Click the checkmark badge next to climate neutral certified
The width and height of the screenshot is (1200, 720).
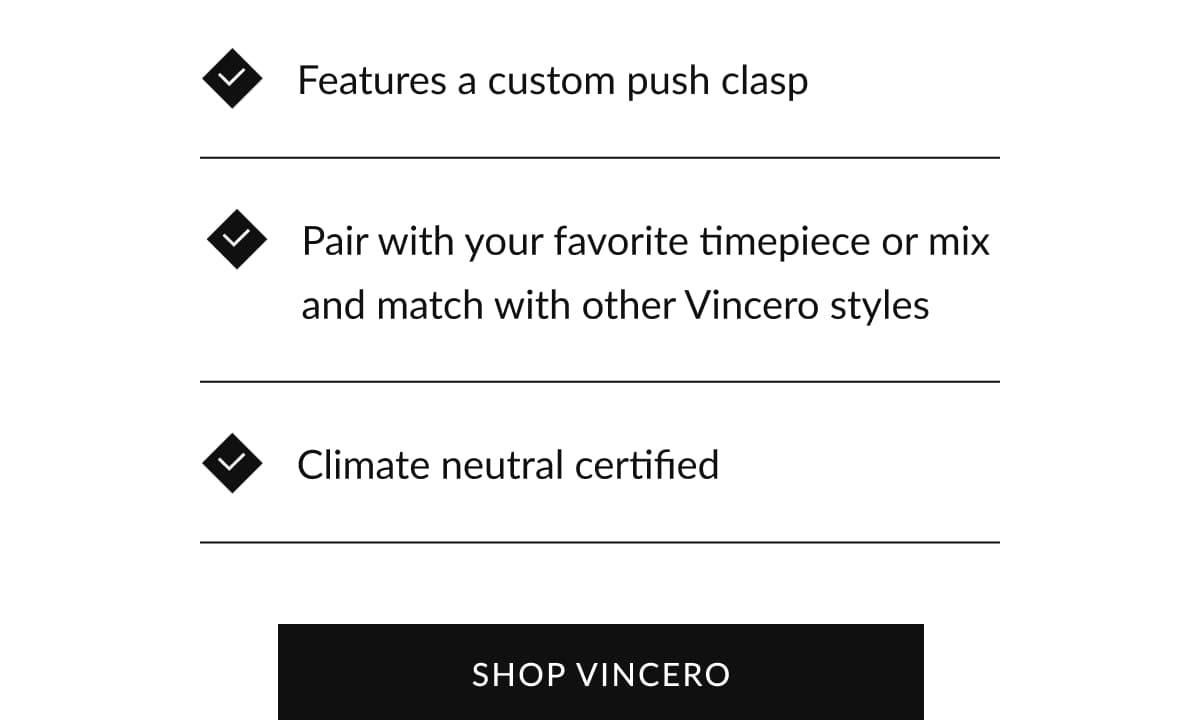(x=231, y=462)
